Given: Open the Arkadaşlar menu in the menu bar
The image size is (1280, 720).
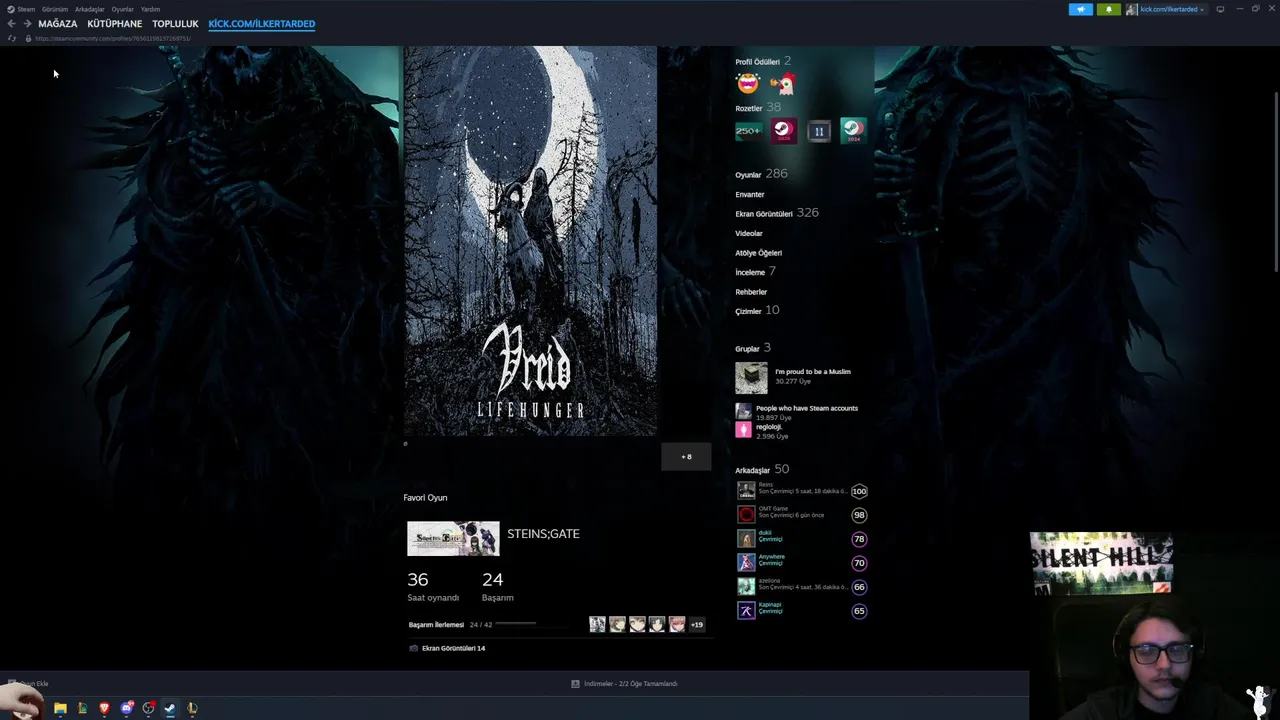Looking at the screenshot, I should (89, 9).
